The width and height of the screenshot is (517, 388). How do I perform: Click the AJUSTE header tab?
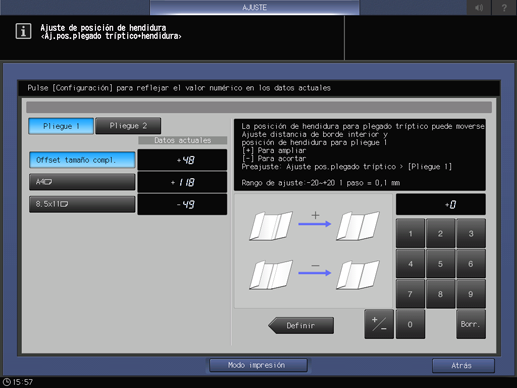coord(254,7)
